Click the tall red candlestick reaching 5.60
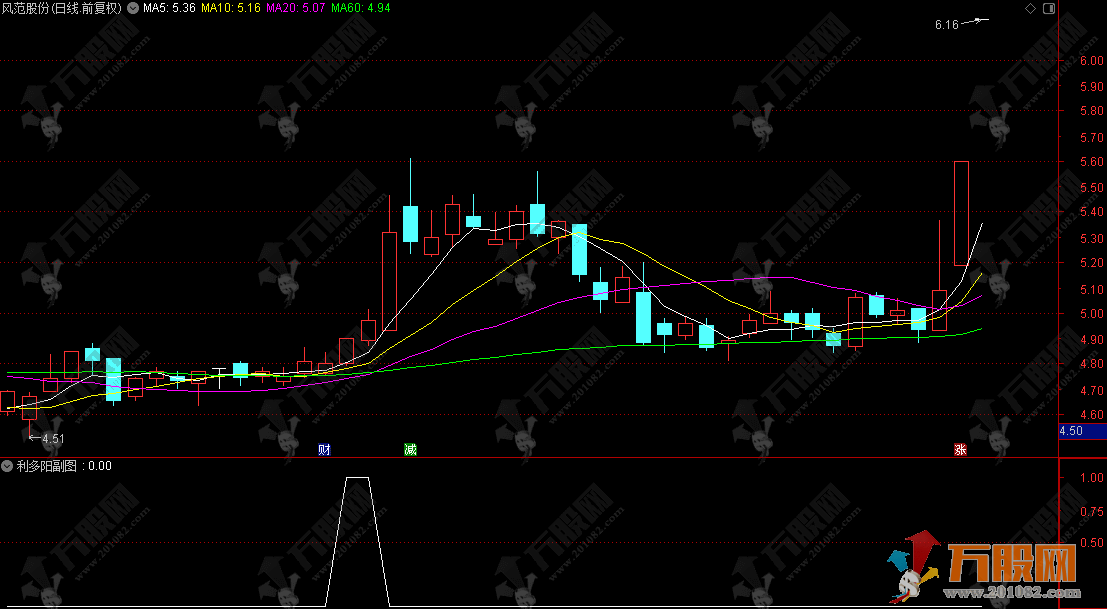The width and height of the screenshot is (1107, 609). point(961,212)
